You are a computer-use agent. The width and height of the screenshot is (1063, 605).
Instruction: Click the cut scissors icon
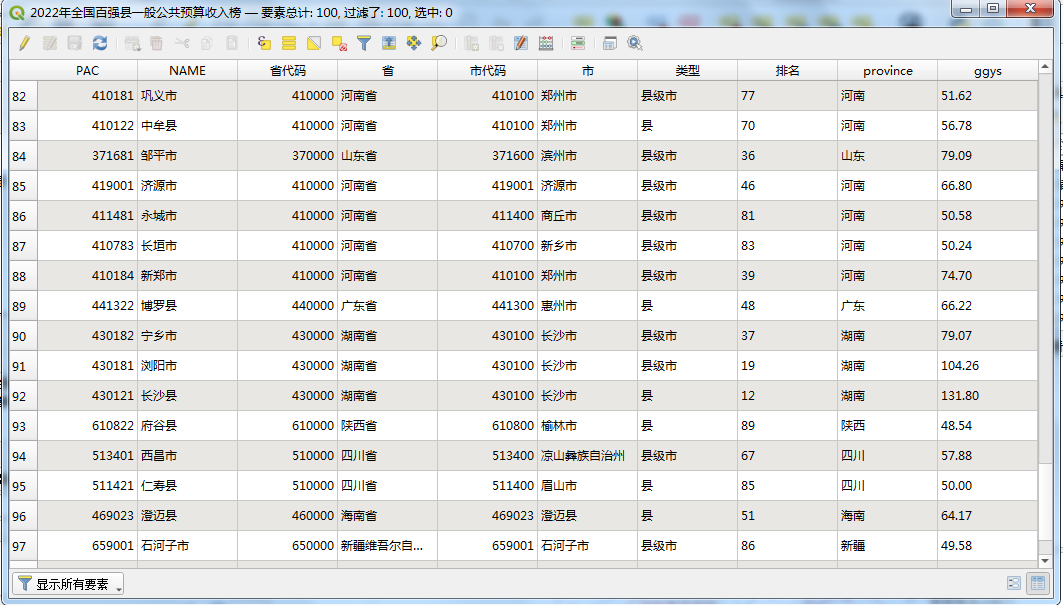[182, 43]
